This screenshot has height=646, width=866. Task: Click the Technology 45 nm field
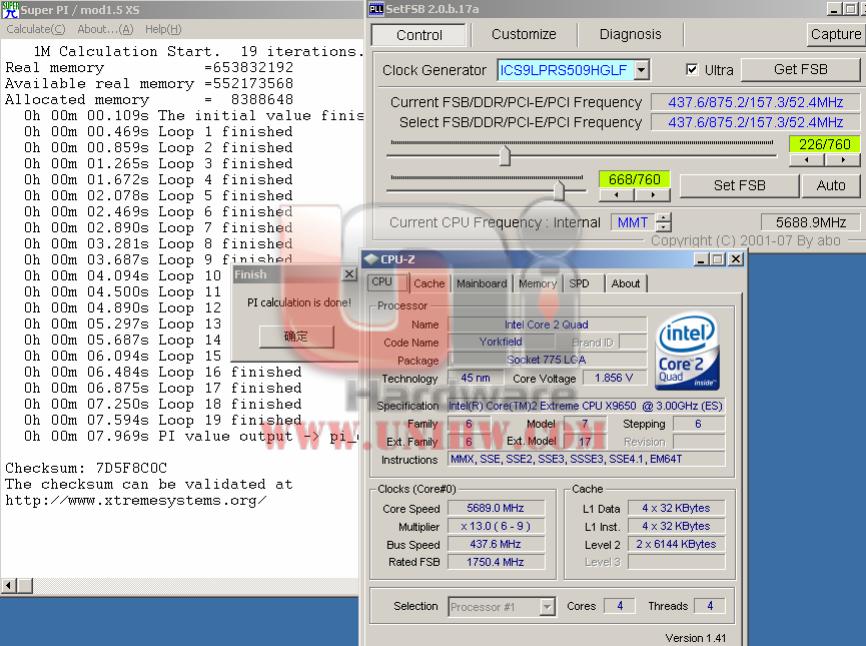(475, 378)
